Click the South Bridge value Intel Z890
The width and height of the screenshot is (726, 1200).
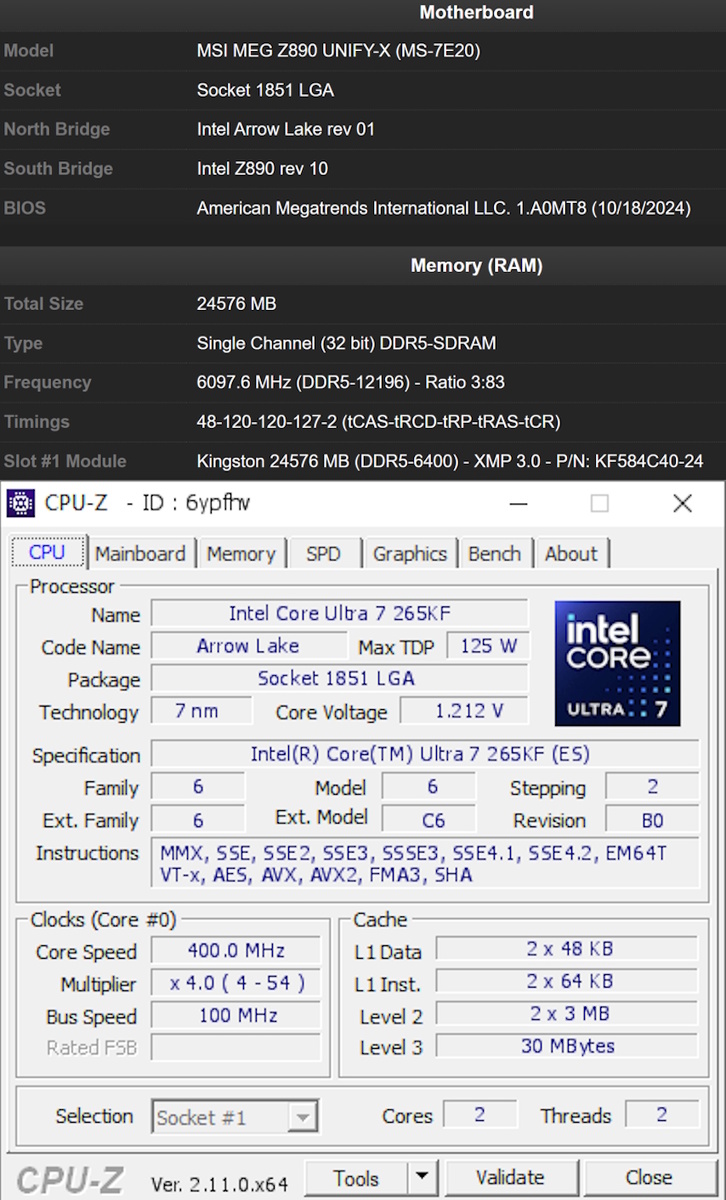(x=262, y=168)
